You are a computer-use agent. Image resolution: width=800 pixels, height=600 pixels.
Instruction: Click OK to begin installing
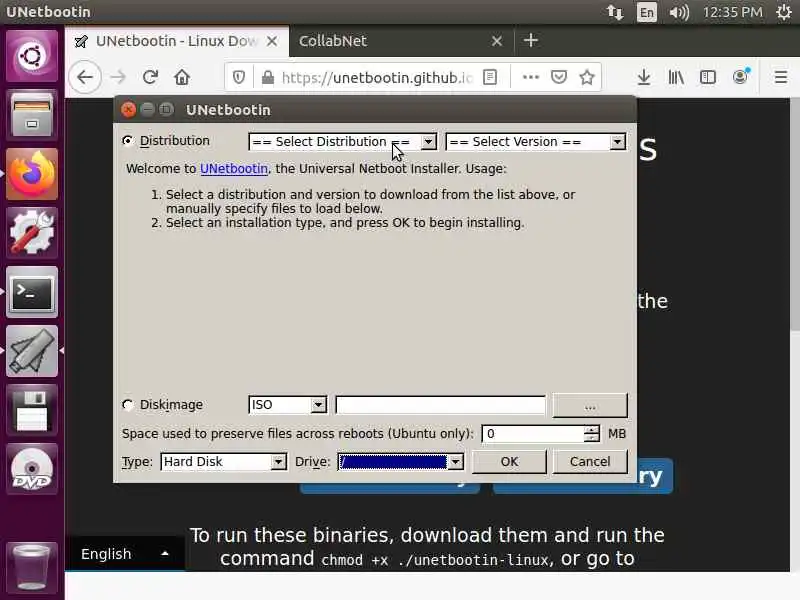pyautogui.click(x=509, y=462)
